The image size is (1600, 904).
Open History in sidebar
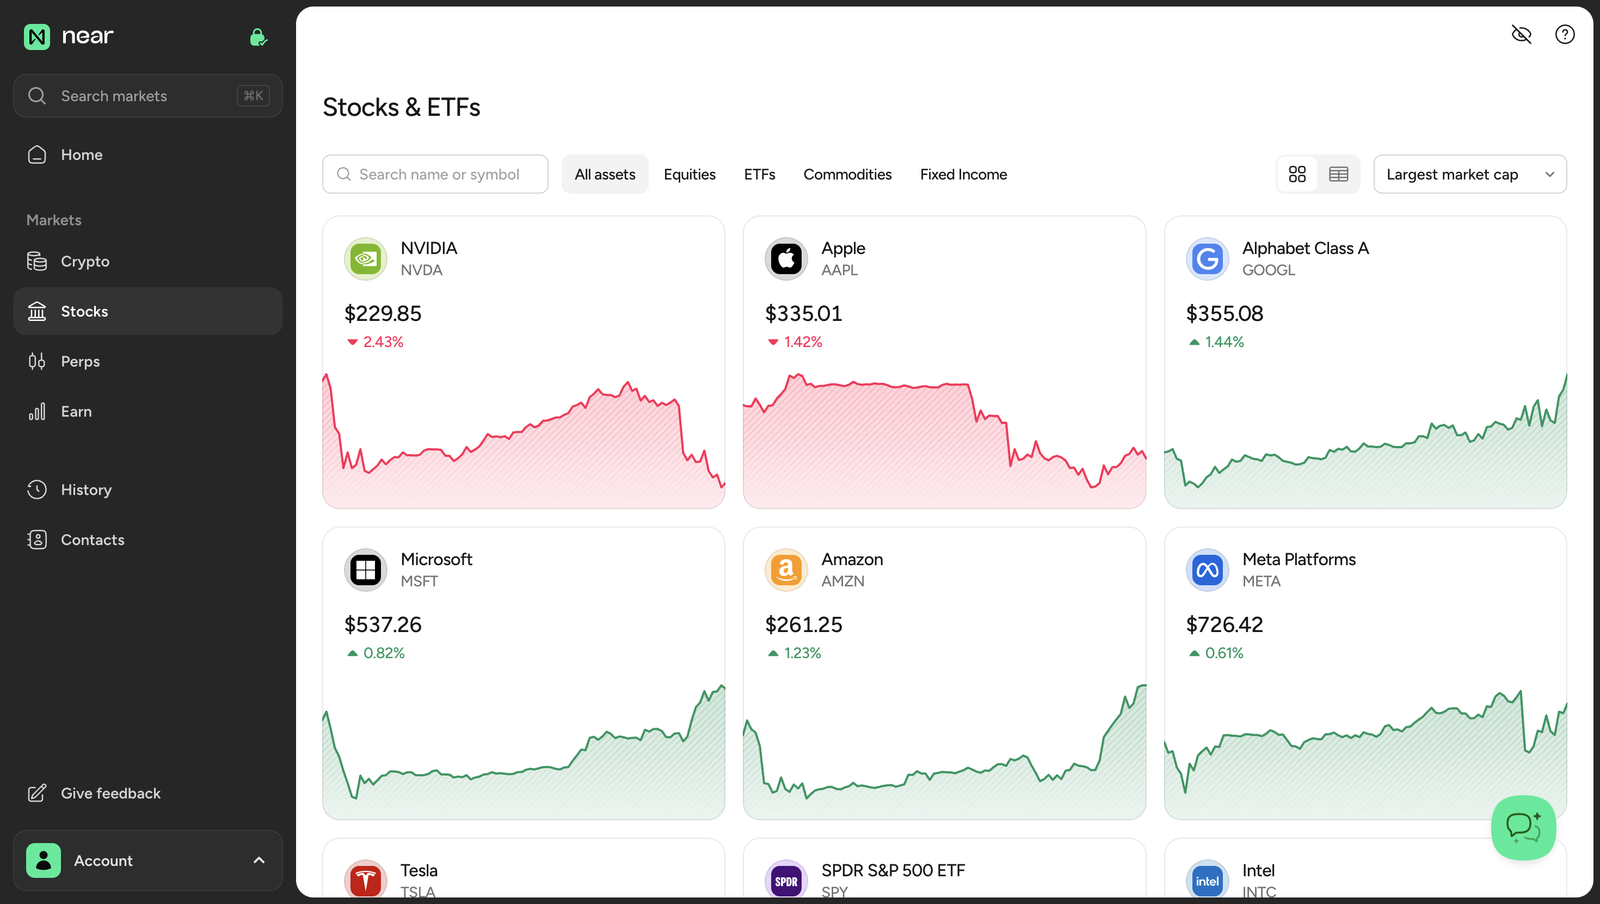click(x=148, y=489)
